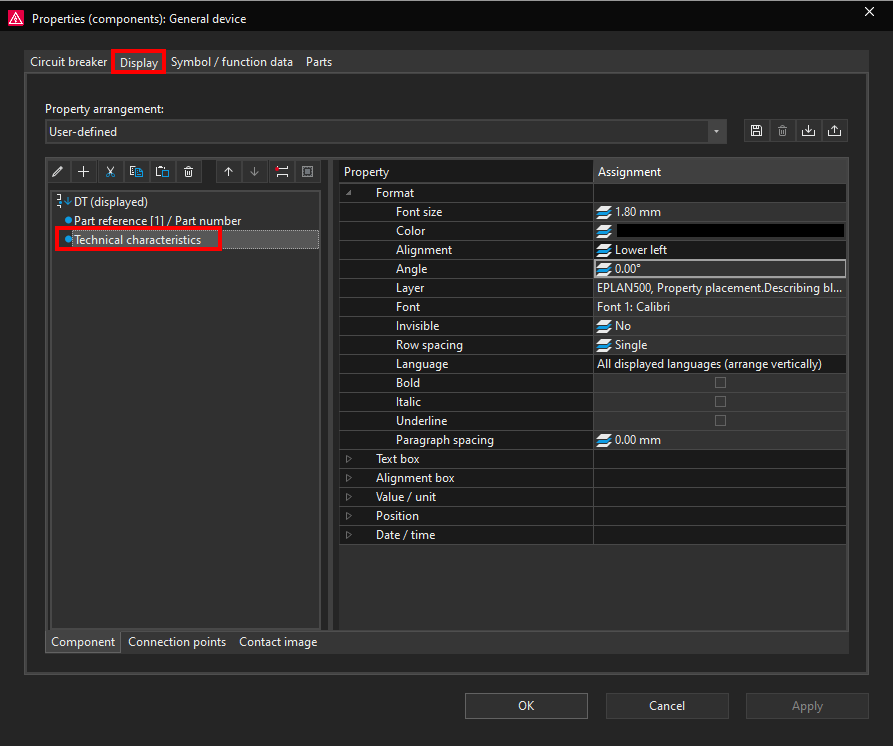Click the undock property icon

pyautogui.click(x=281, y=171)
